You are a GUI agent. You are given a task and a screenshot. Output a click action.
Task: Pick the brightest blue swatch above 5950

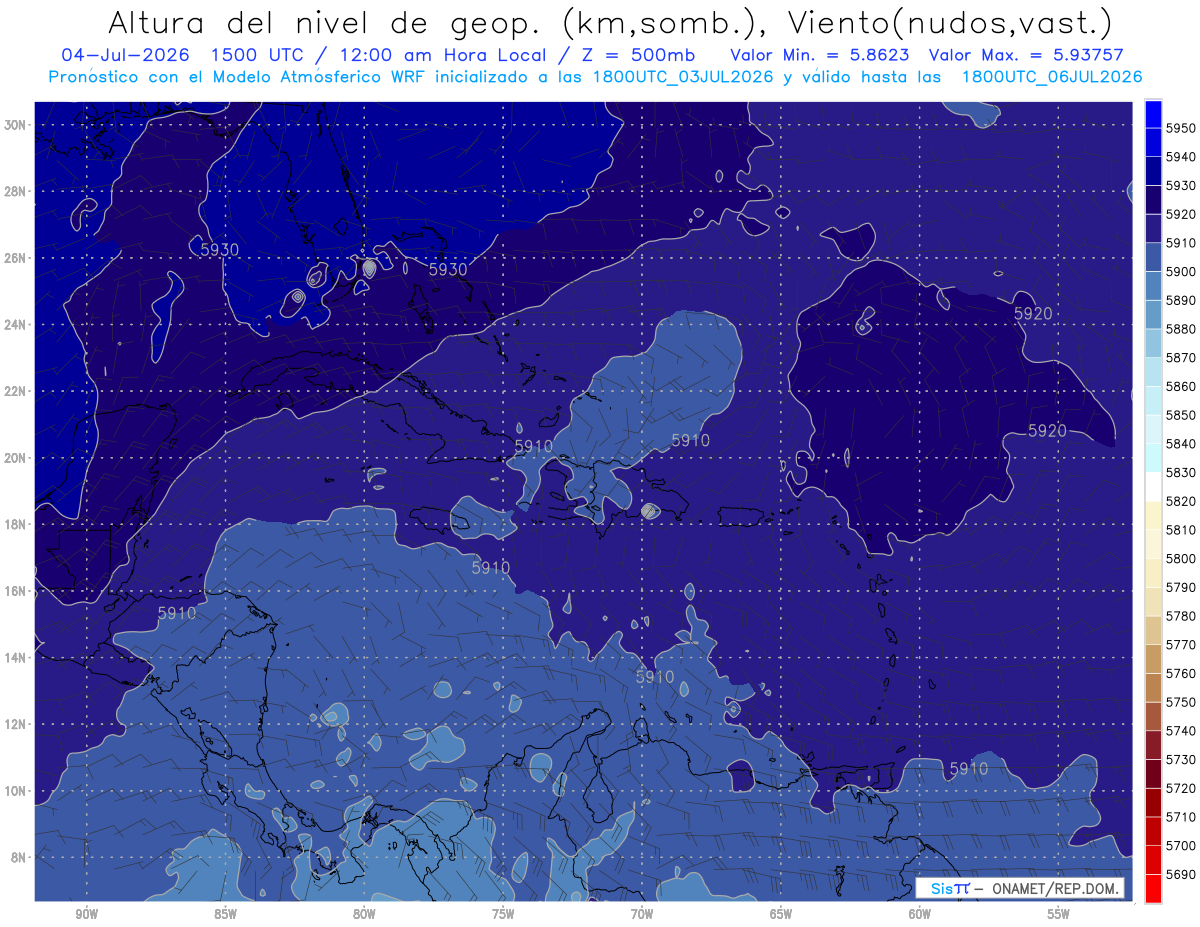coord(1153,114)
